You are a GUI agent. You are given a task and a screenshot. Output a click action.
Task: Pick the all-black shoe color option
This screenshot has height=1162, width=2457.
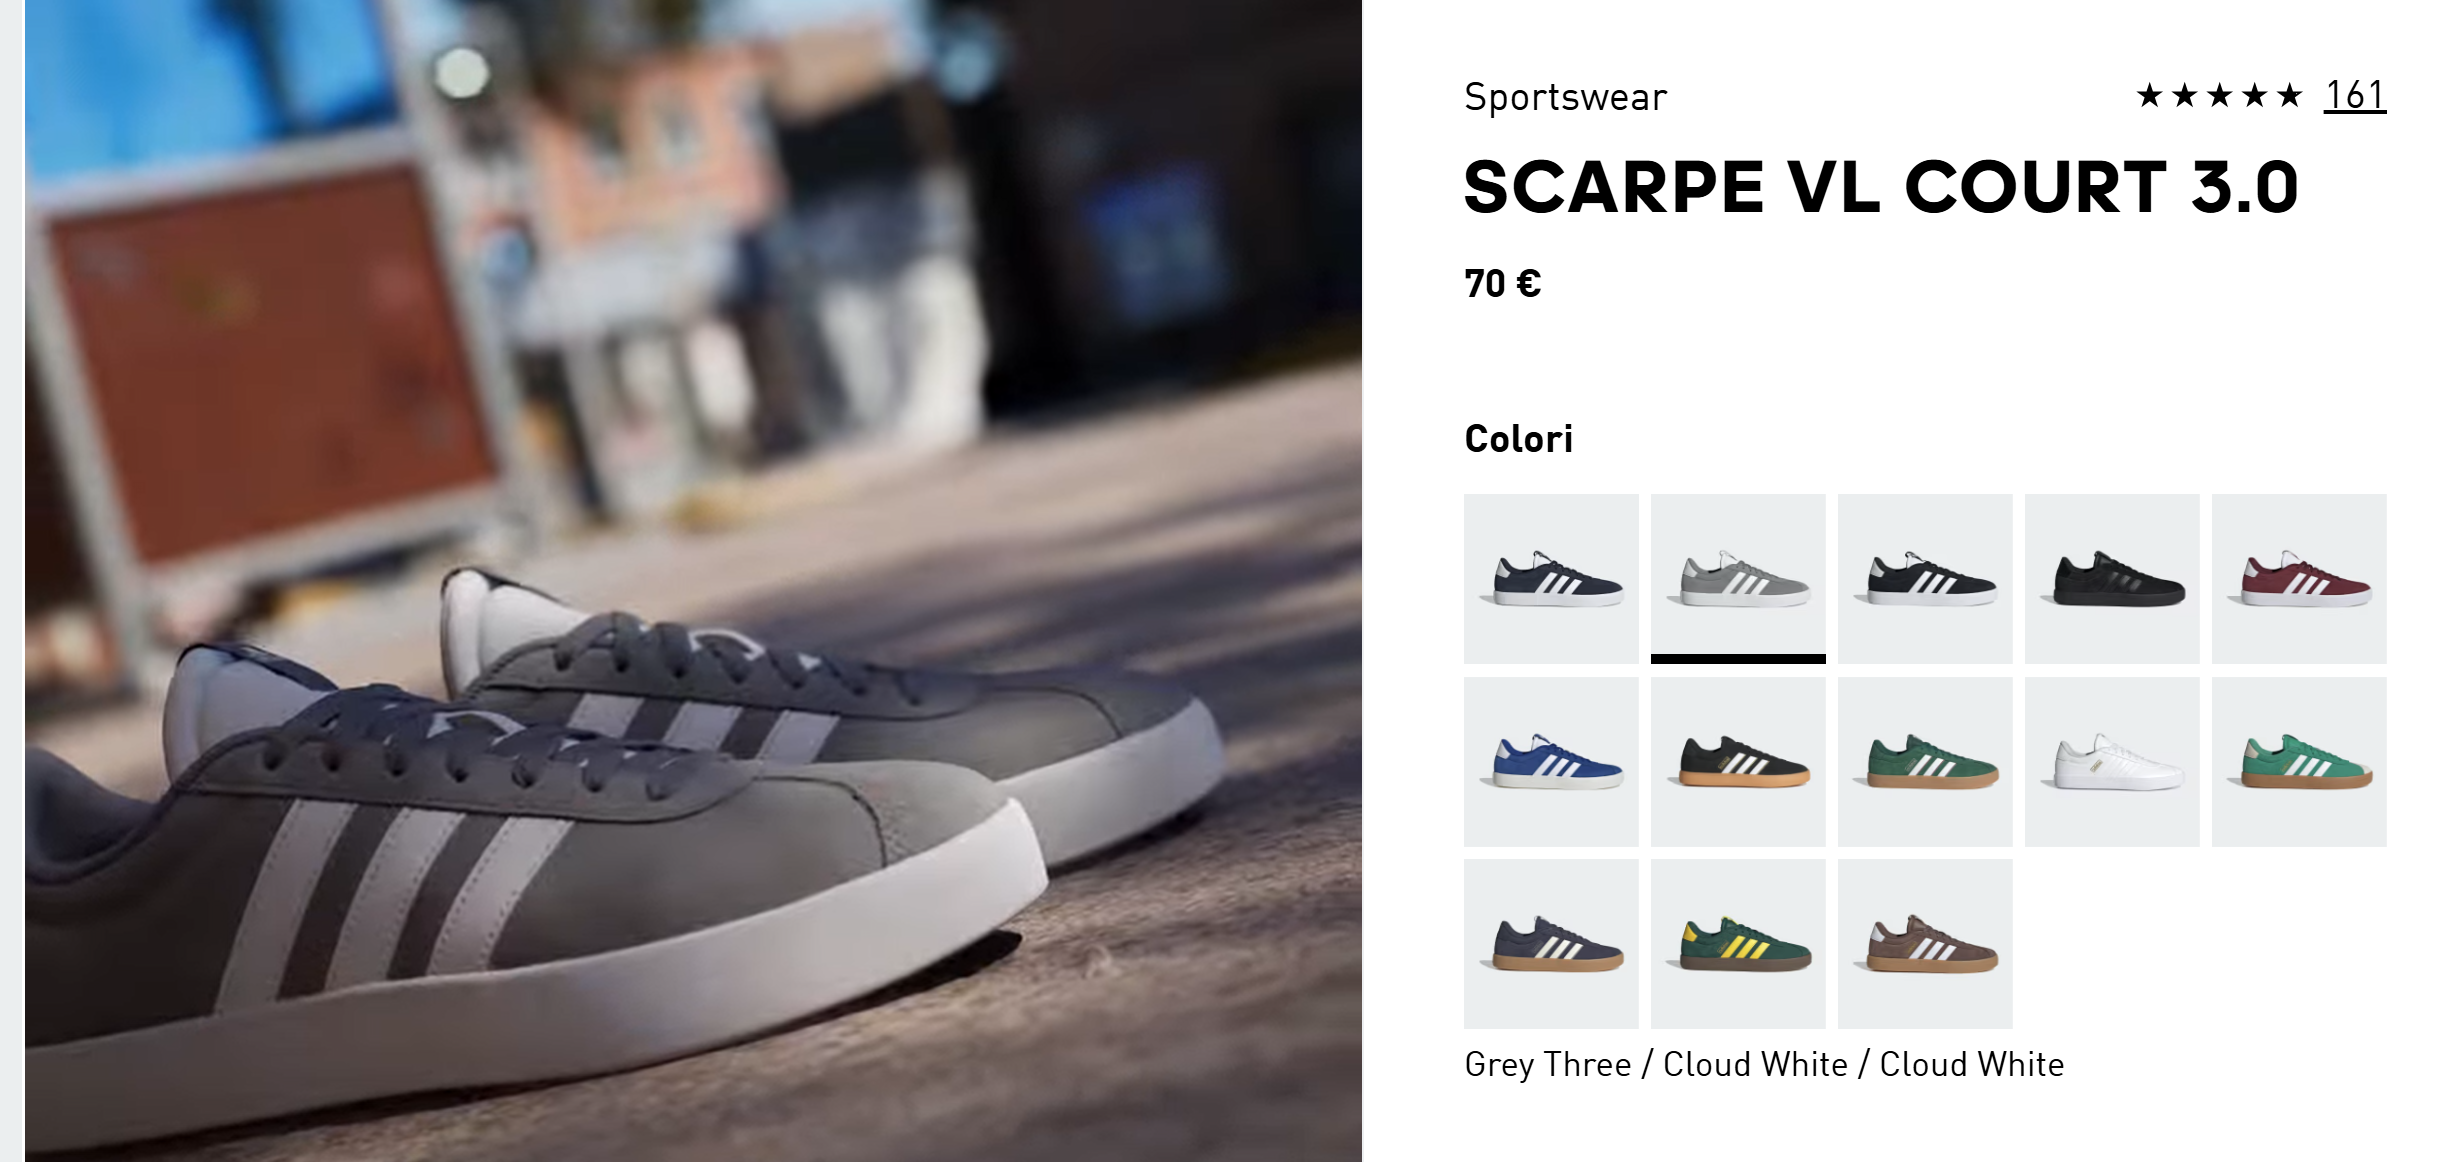coord(2112,578)
